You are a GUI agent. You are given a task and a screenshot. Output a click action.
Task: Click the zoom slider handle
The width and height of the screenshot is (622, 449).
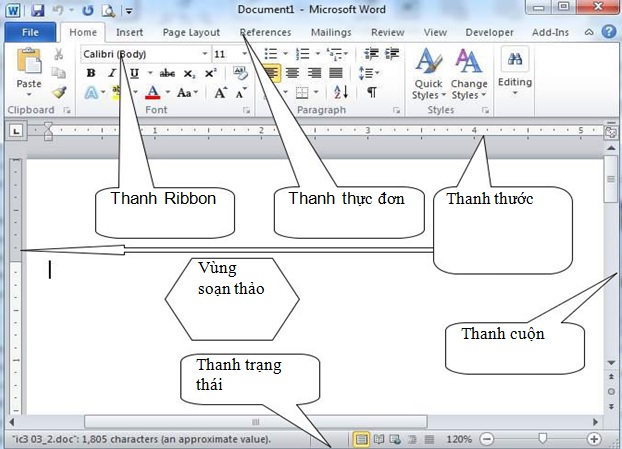click(x=543, y=438)
